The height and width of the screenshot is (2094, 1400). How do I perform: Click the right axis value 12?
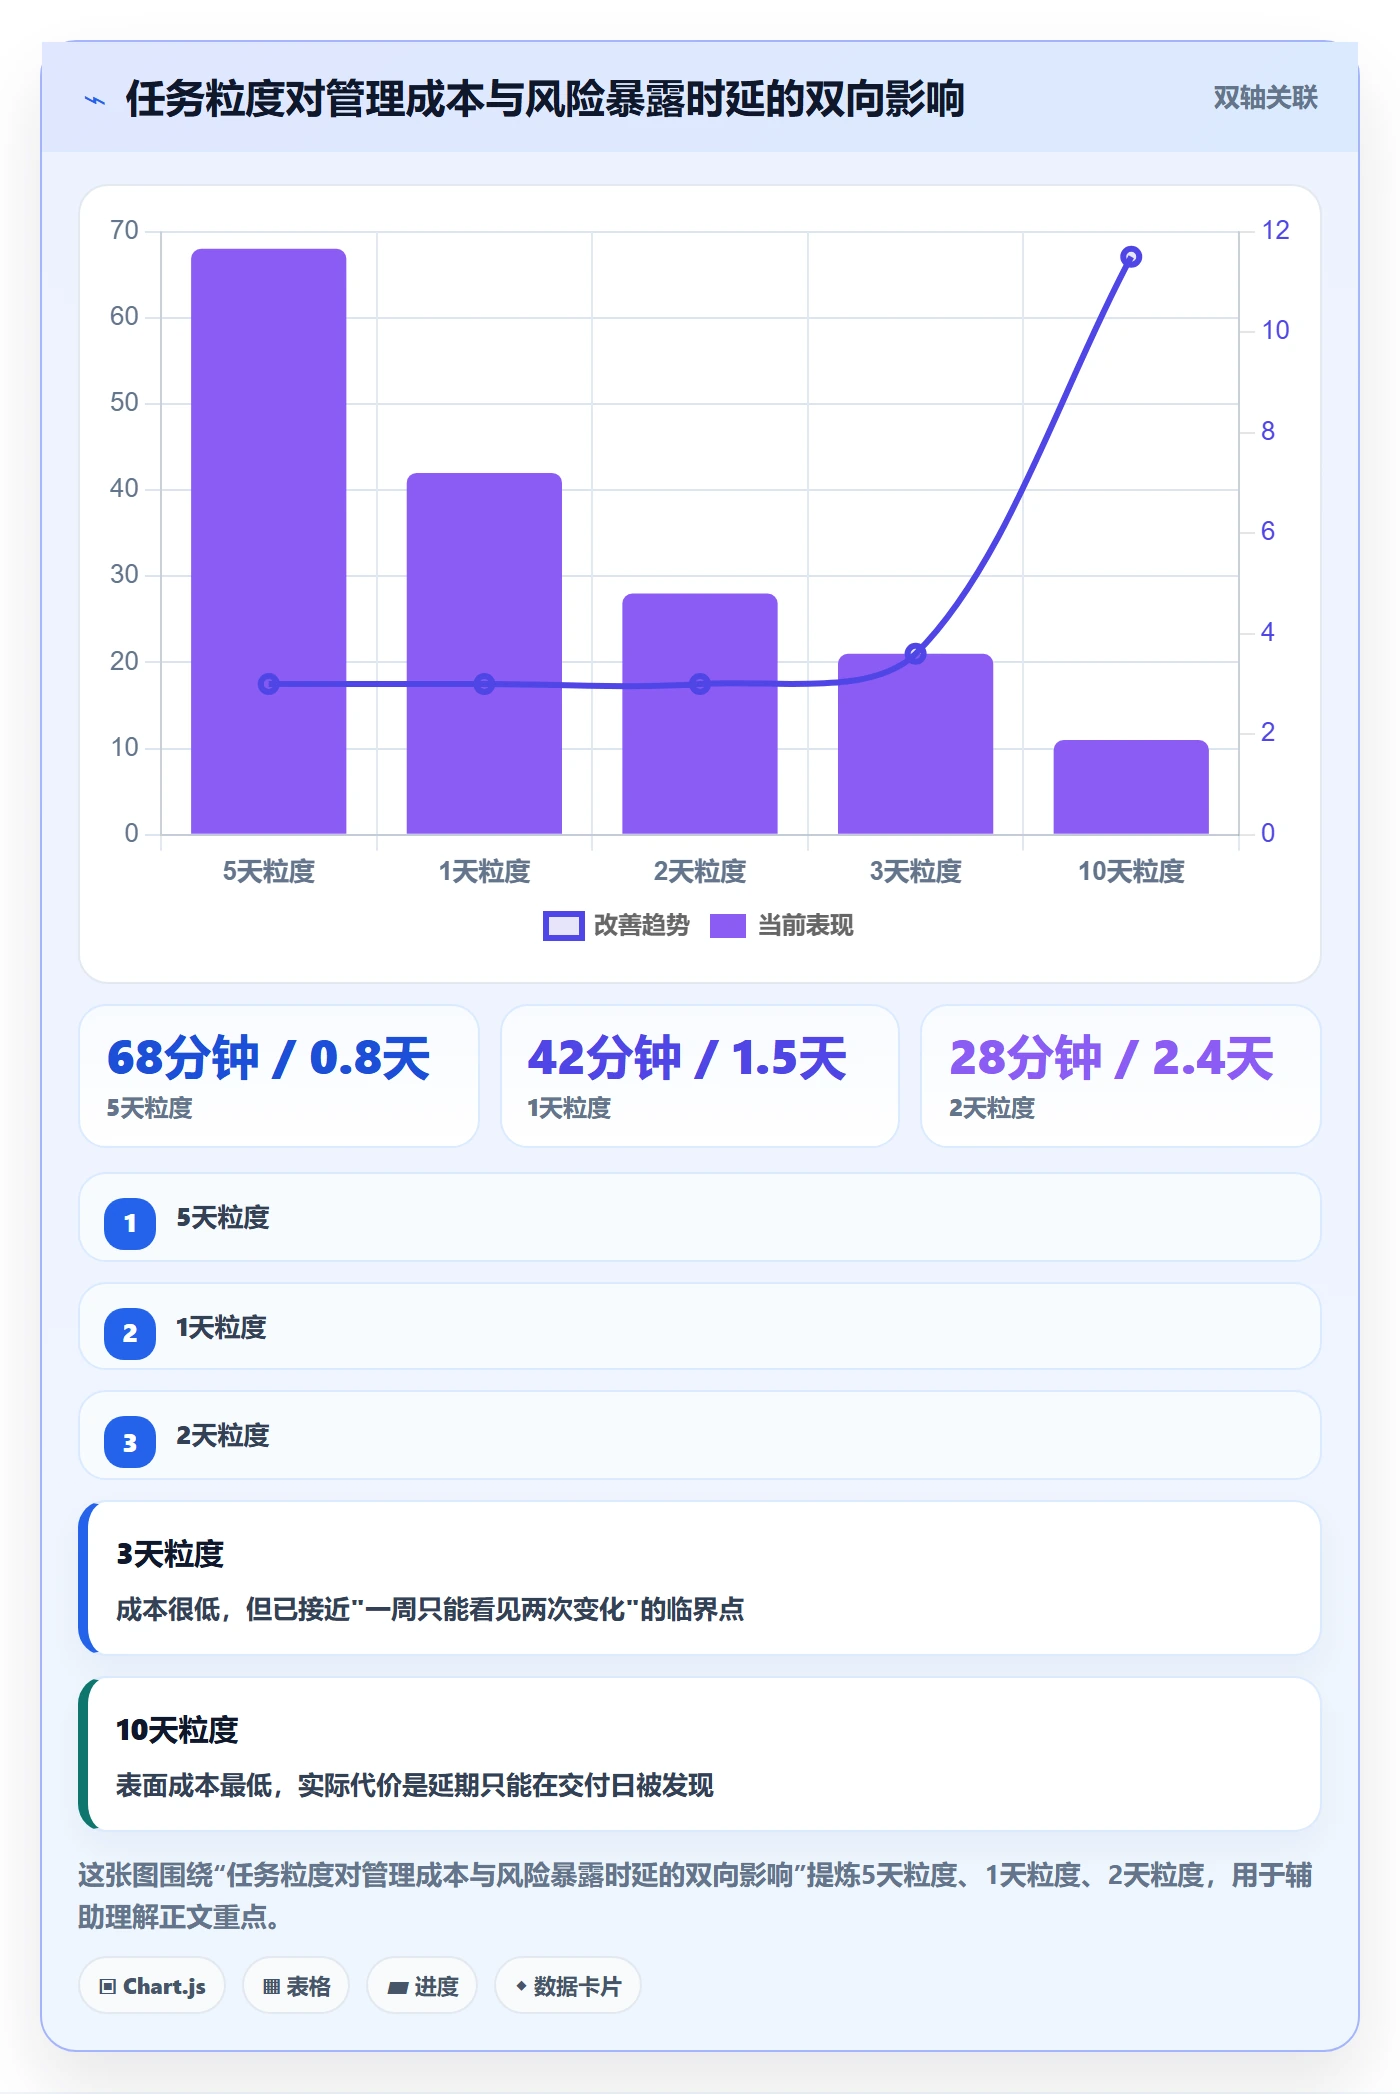pyautogui.click(x=1275, y=231)
